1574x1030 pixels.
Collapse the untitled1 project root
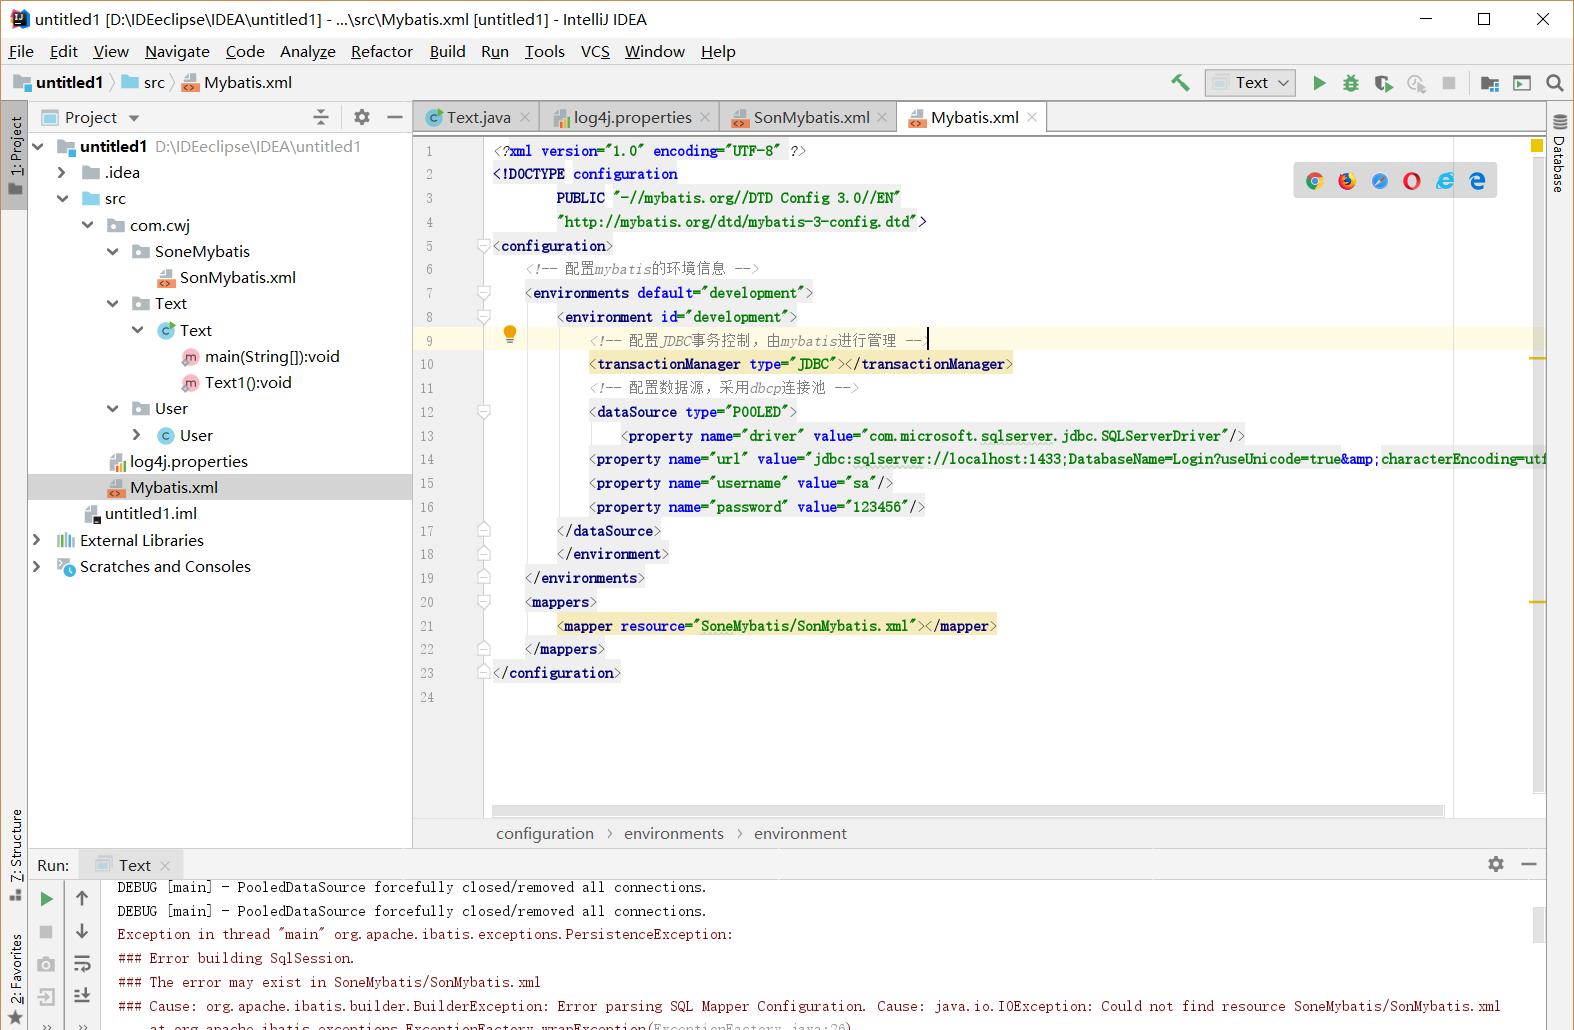coord(38,146)
